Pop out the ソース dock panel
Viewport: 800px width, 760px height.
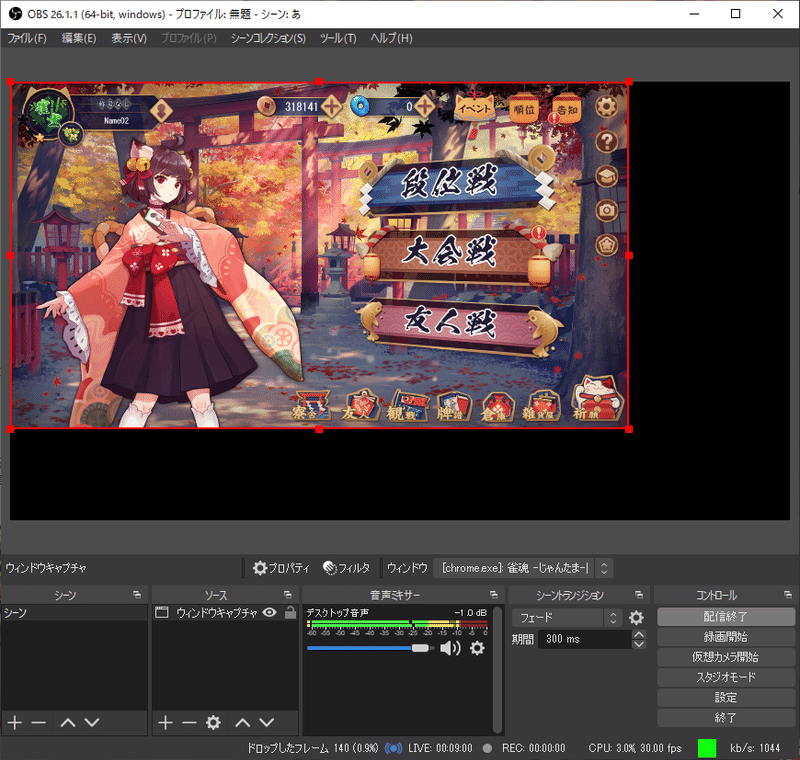coord(288,595)
